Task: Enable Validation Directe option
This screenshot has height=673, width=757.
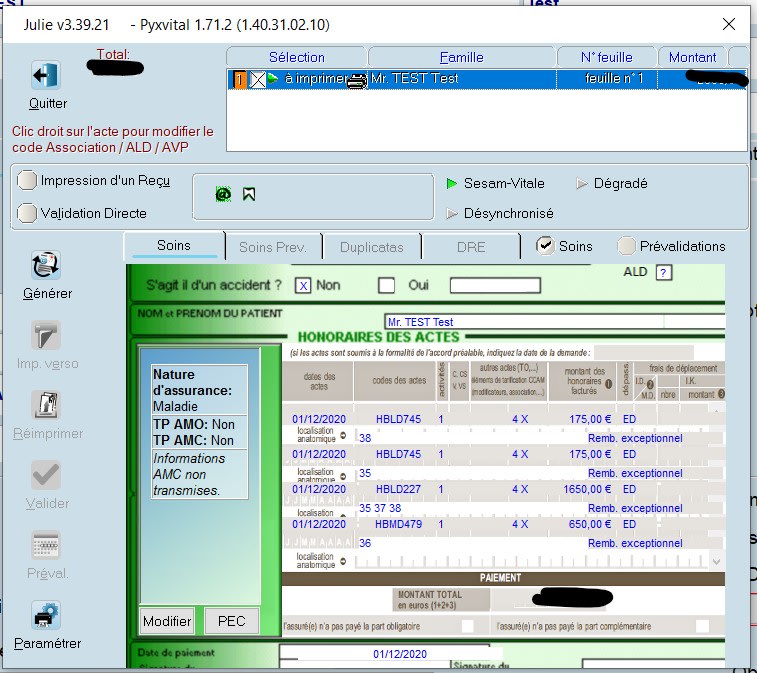Action: [27, 213]
